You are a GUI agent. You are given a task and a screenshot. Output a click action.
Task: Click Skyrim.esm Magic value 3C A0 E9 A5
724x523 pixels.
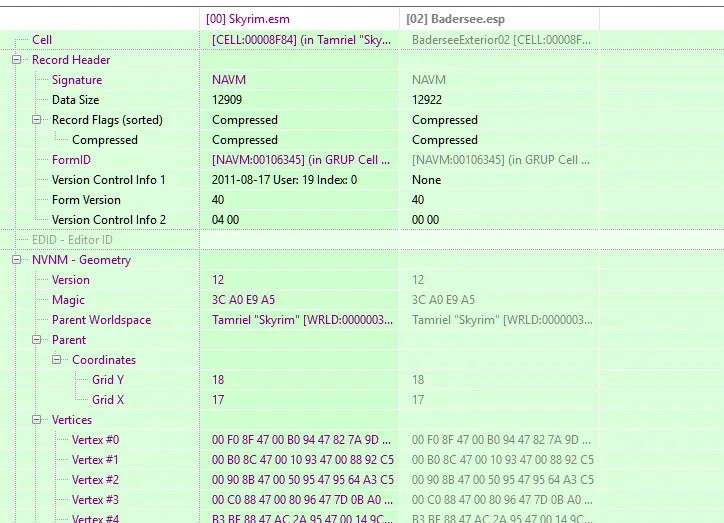point(243,300)
